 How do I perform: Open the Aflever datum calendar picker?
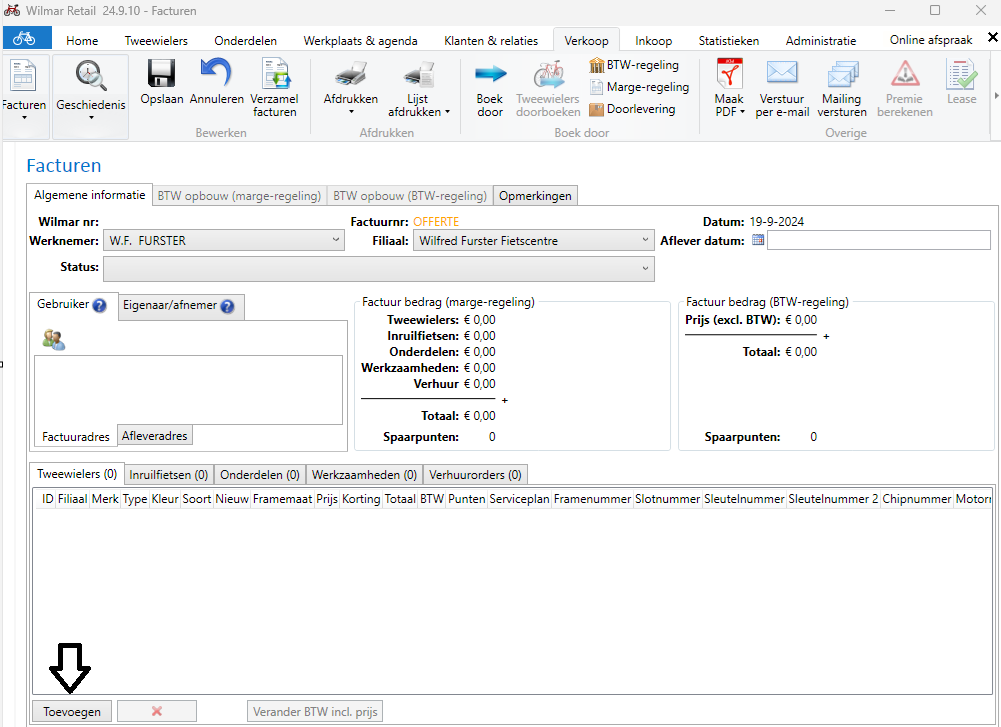(758, 240)
